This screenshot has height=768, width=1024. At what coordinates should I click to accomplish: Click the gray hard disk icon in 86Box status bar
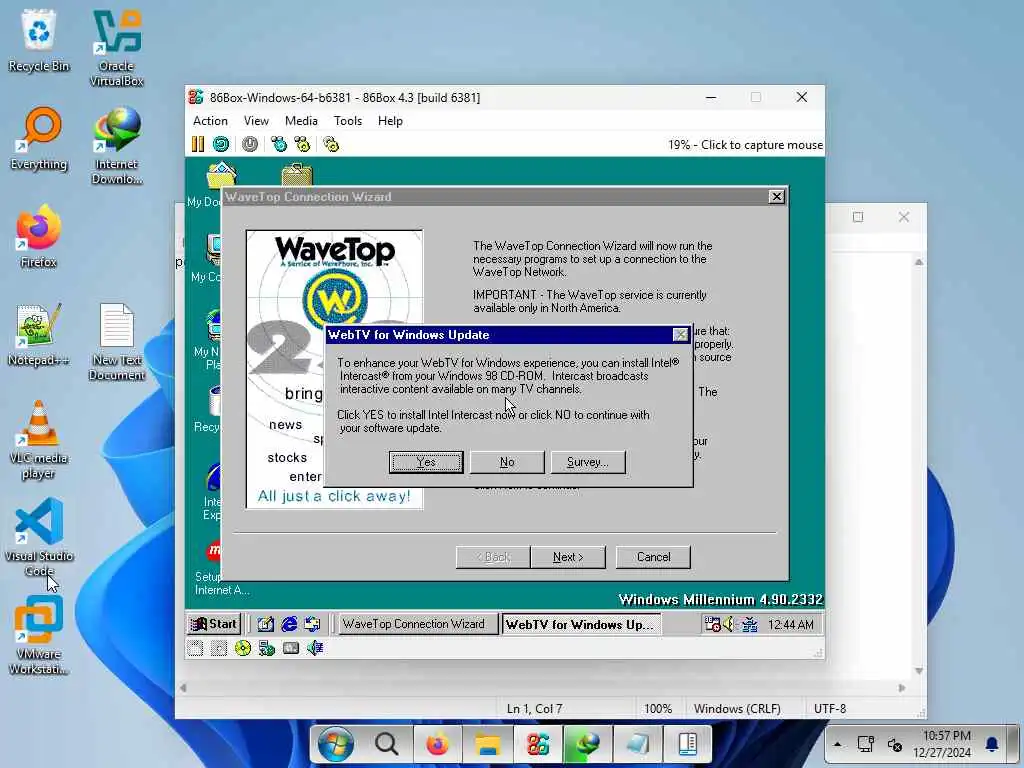[291, 648]
